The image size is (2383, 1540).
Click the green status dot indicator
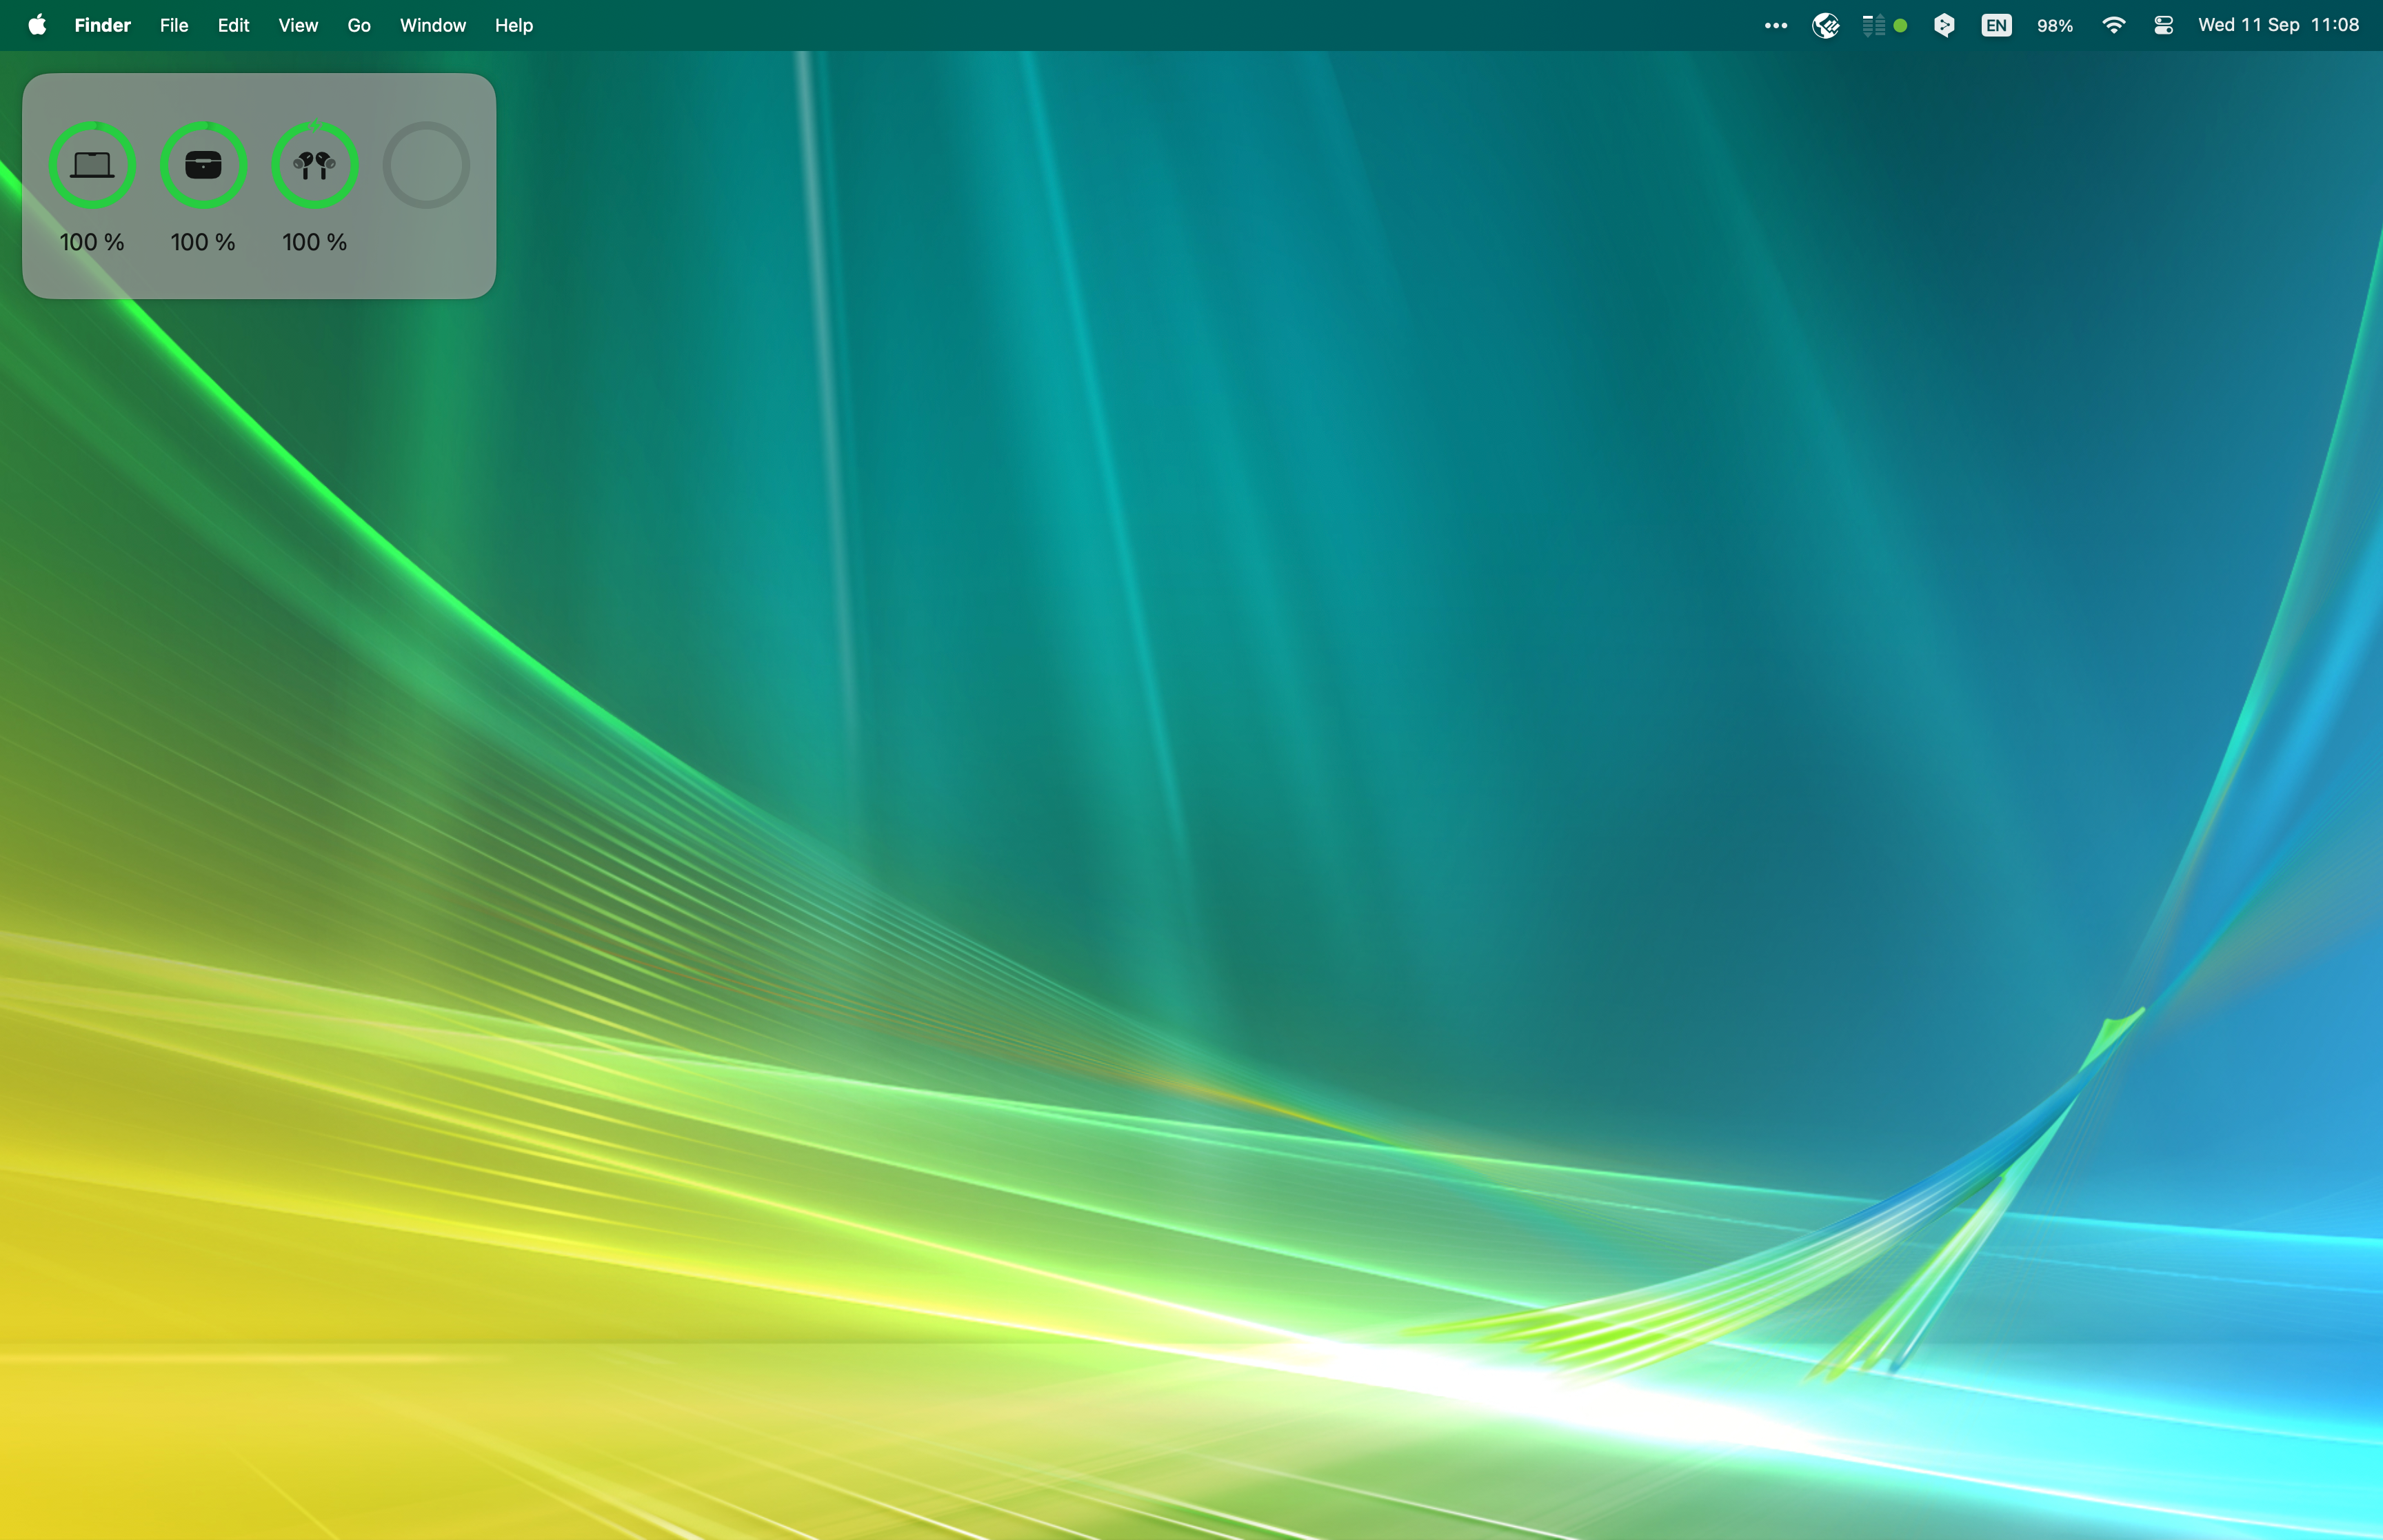1900,26
